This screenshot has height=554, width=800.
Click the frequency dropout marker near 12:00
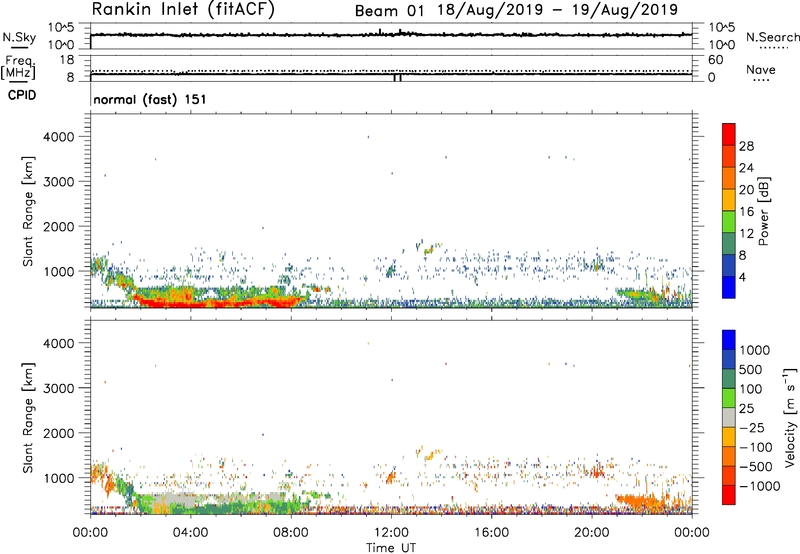point(397,78)
